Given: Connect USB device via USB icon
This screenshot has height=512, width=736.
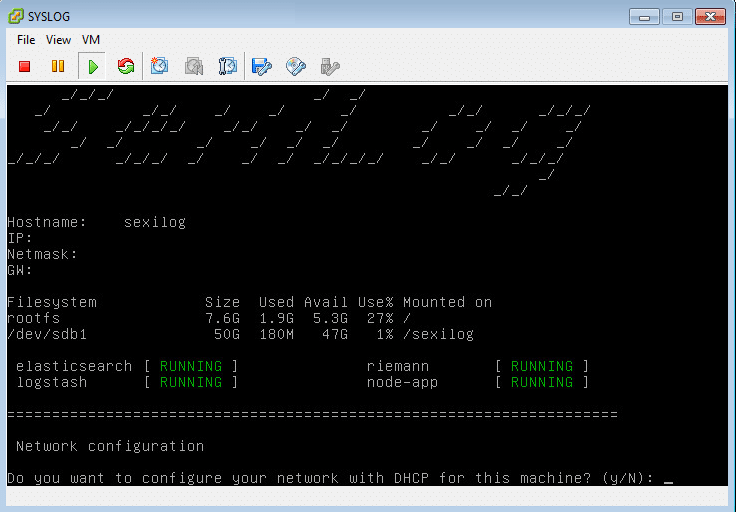Looking at the screenshot, I should (x=330, y=67).
